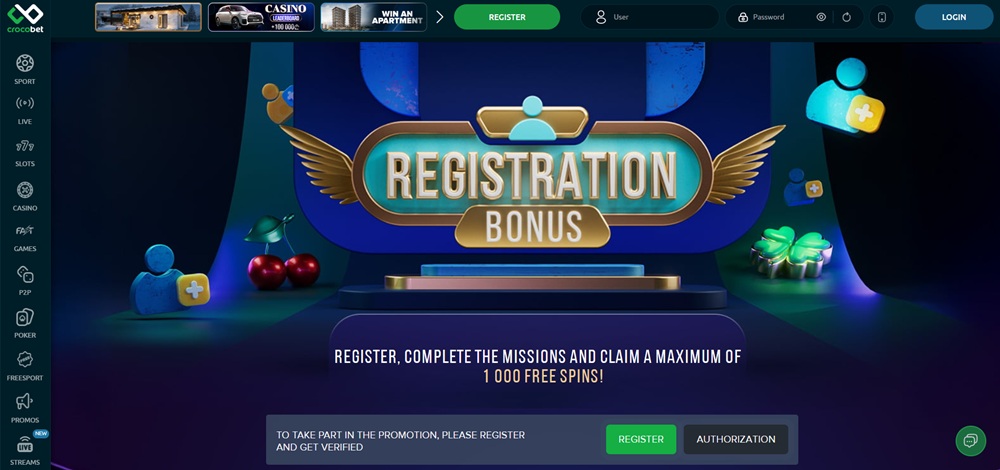Click the Login button

coord(953,17)
